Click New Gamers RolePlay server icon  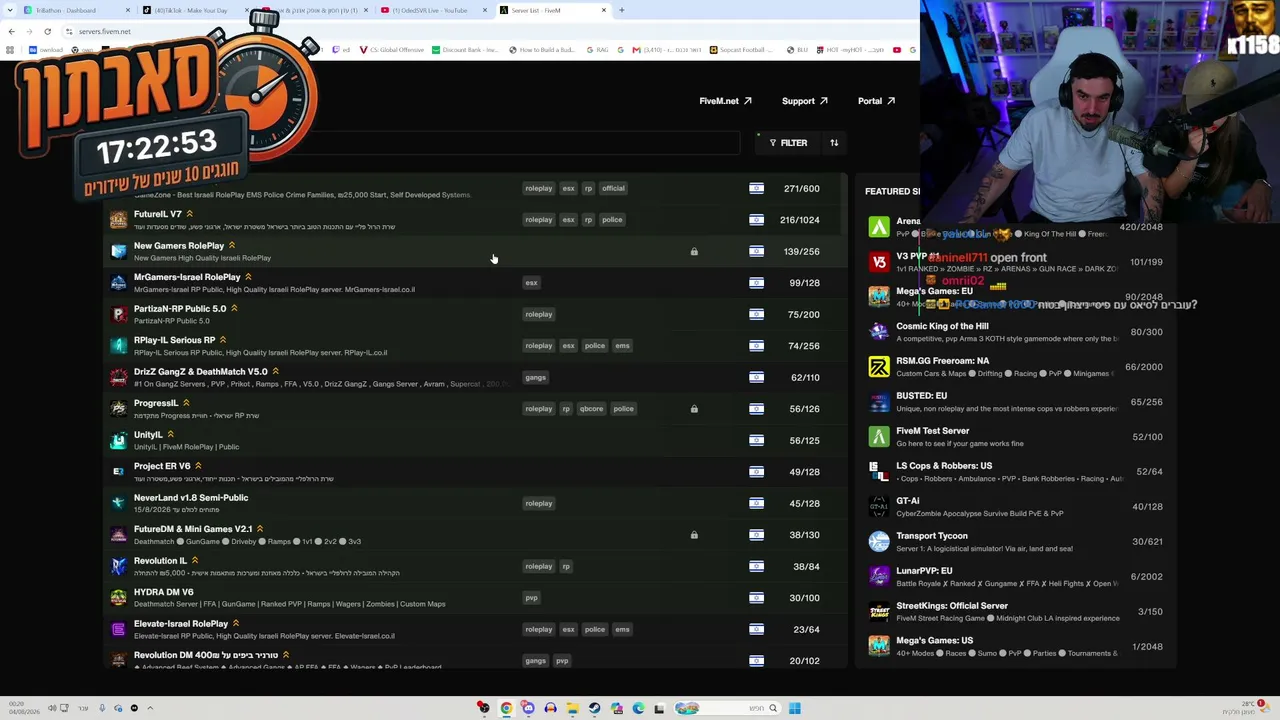click(x=119, y=251)
